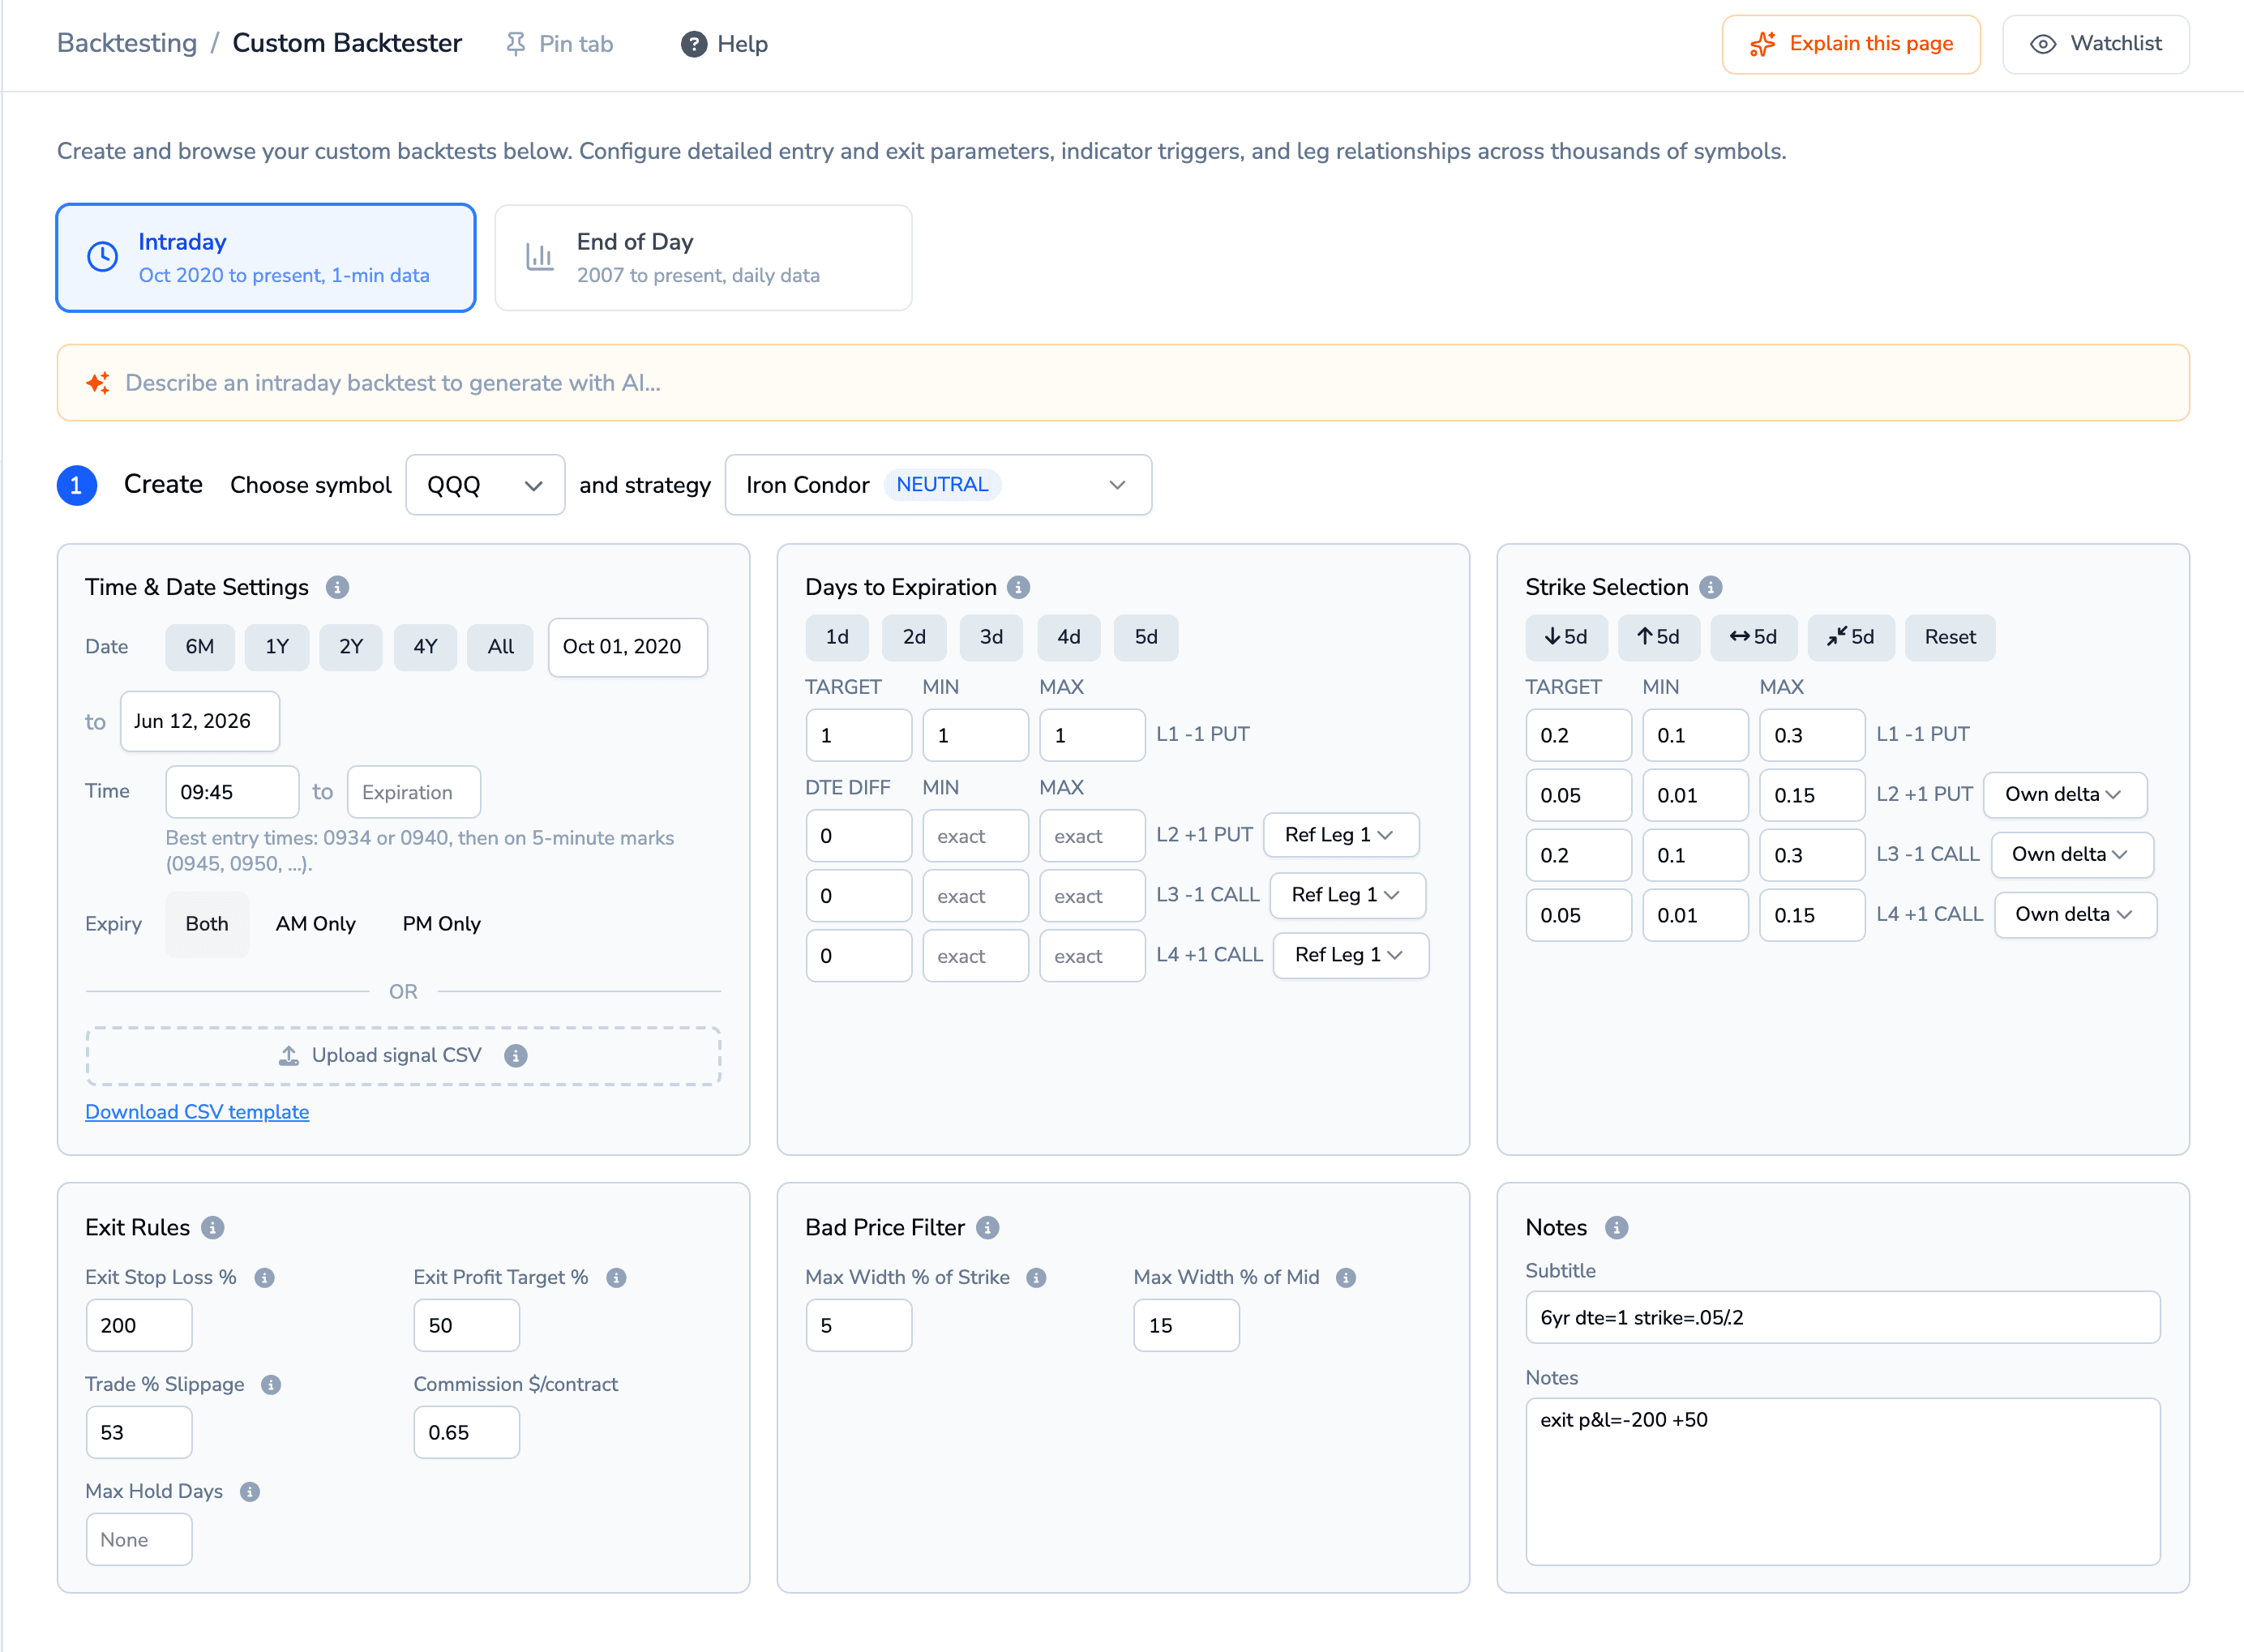Click the end date field Jun 12, 2026
2244x1652 pixels.
[x=200, y=722]
